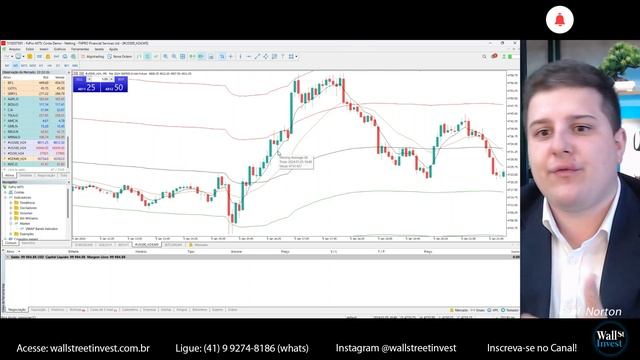Open the Sinais button in bottom bar
The width and height of the screenshot is (640, 360).
point(477,310)
